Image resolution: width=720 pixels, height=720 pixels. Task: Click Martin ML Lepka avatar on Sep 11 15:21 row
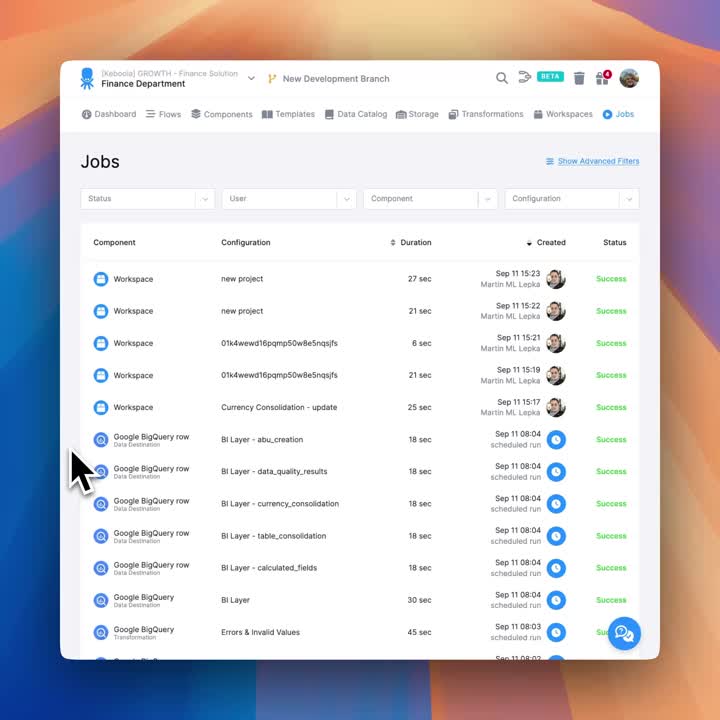click(x=556, y=343)
